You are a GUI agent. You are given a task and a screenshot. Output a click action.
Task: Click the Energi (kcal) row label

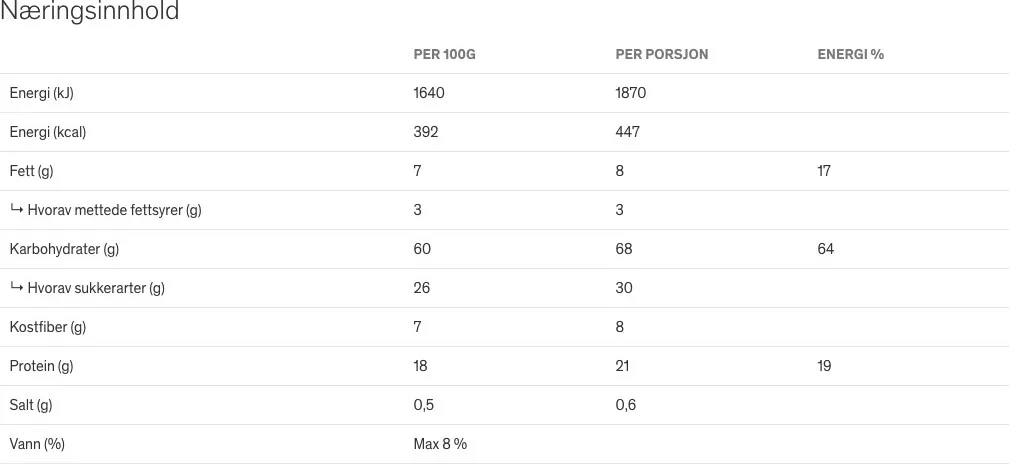click(x=48, y=132)
